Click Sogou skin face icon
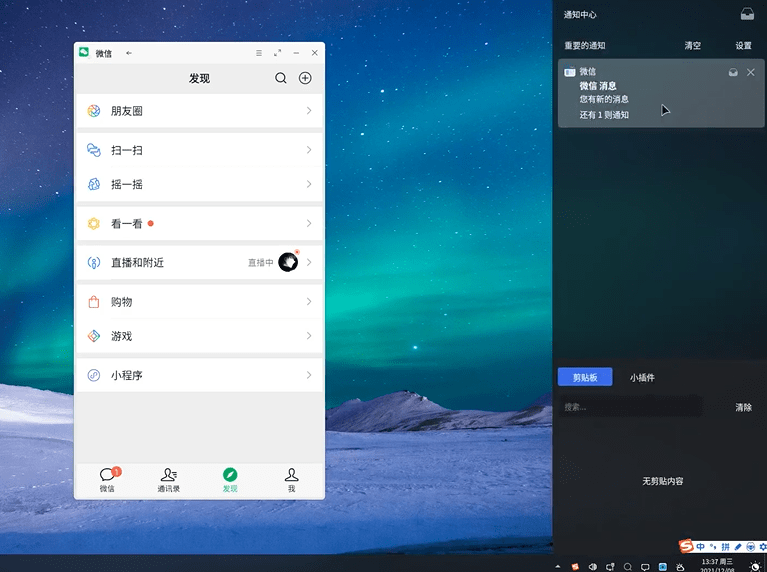Image resolution: width=767 pixels, height=572 pixels. (x=750, y=547)
